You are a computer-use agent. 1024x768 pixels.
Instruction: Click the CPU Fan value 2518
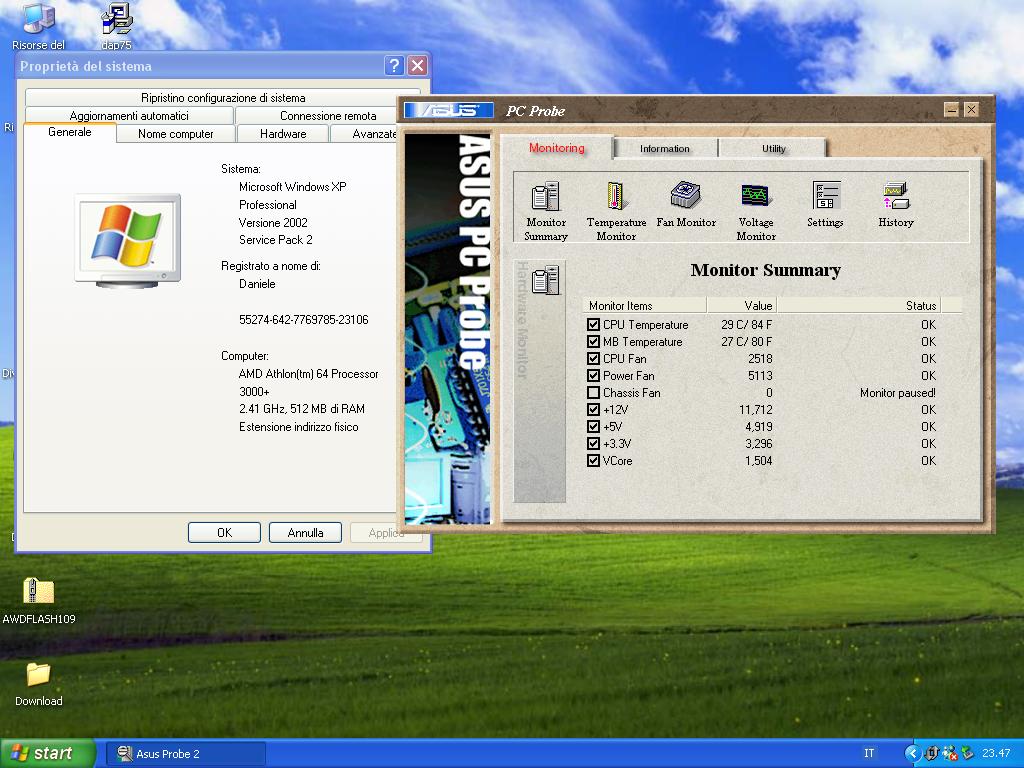tap(760, 359)
